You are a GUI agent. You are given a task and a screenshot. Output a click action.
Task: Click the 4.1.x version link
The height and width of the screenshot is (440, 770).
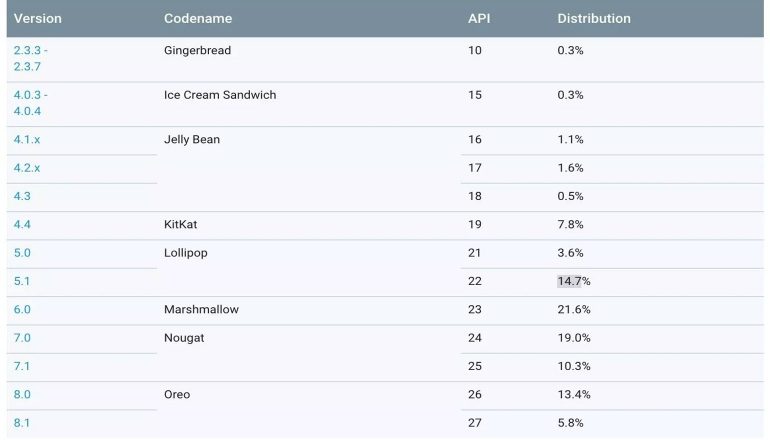pyautogui.click(x=27, y=140)
